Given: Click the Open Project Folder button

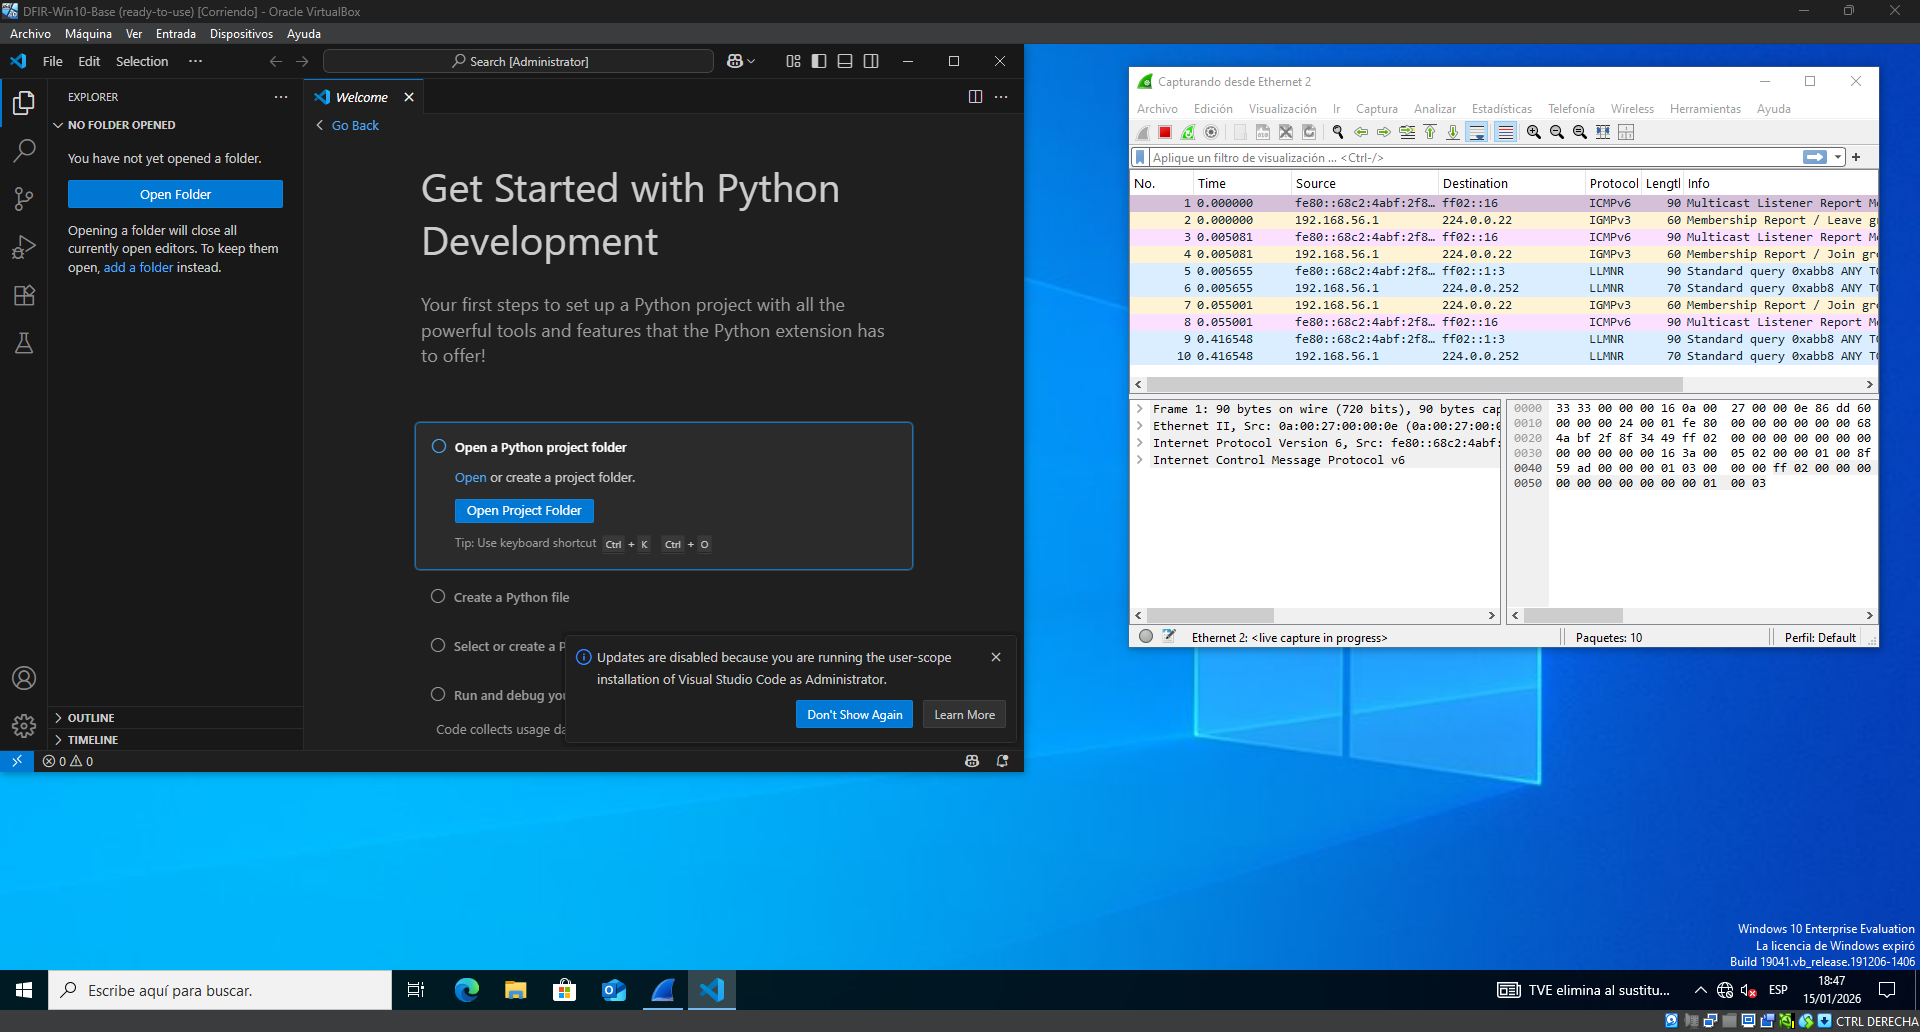Looking at the screenshot, I should (524, 511).
